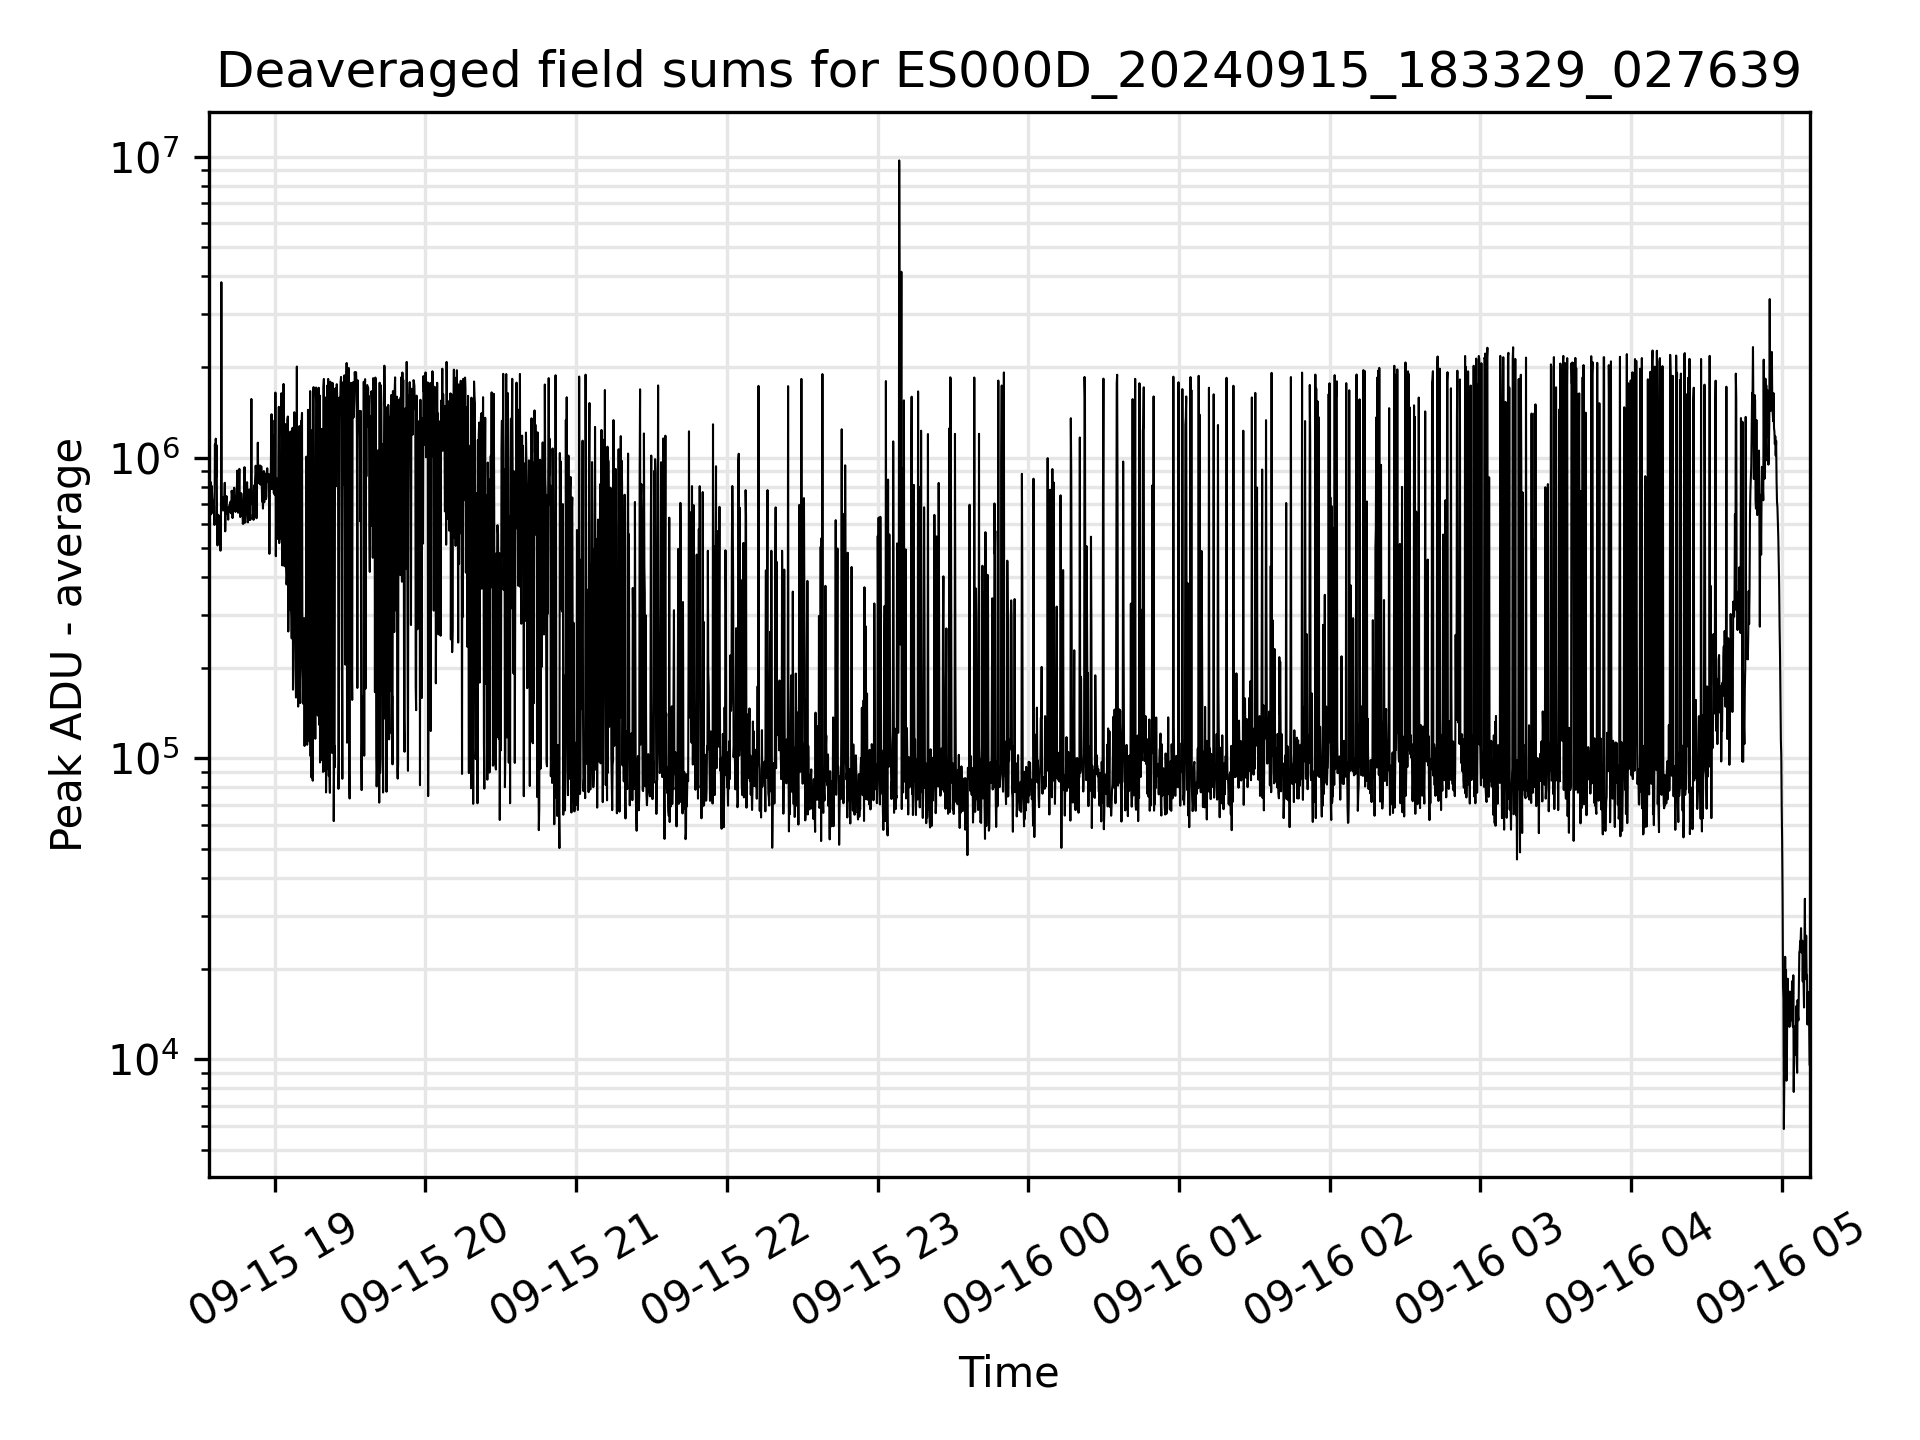Click the x-axis label Time
Image resolution: width=1920 pixels, height=1440 pixels.
click(x=1008, y=1373)
